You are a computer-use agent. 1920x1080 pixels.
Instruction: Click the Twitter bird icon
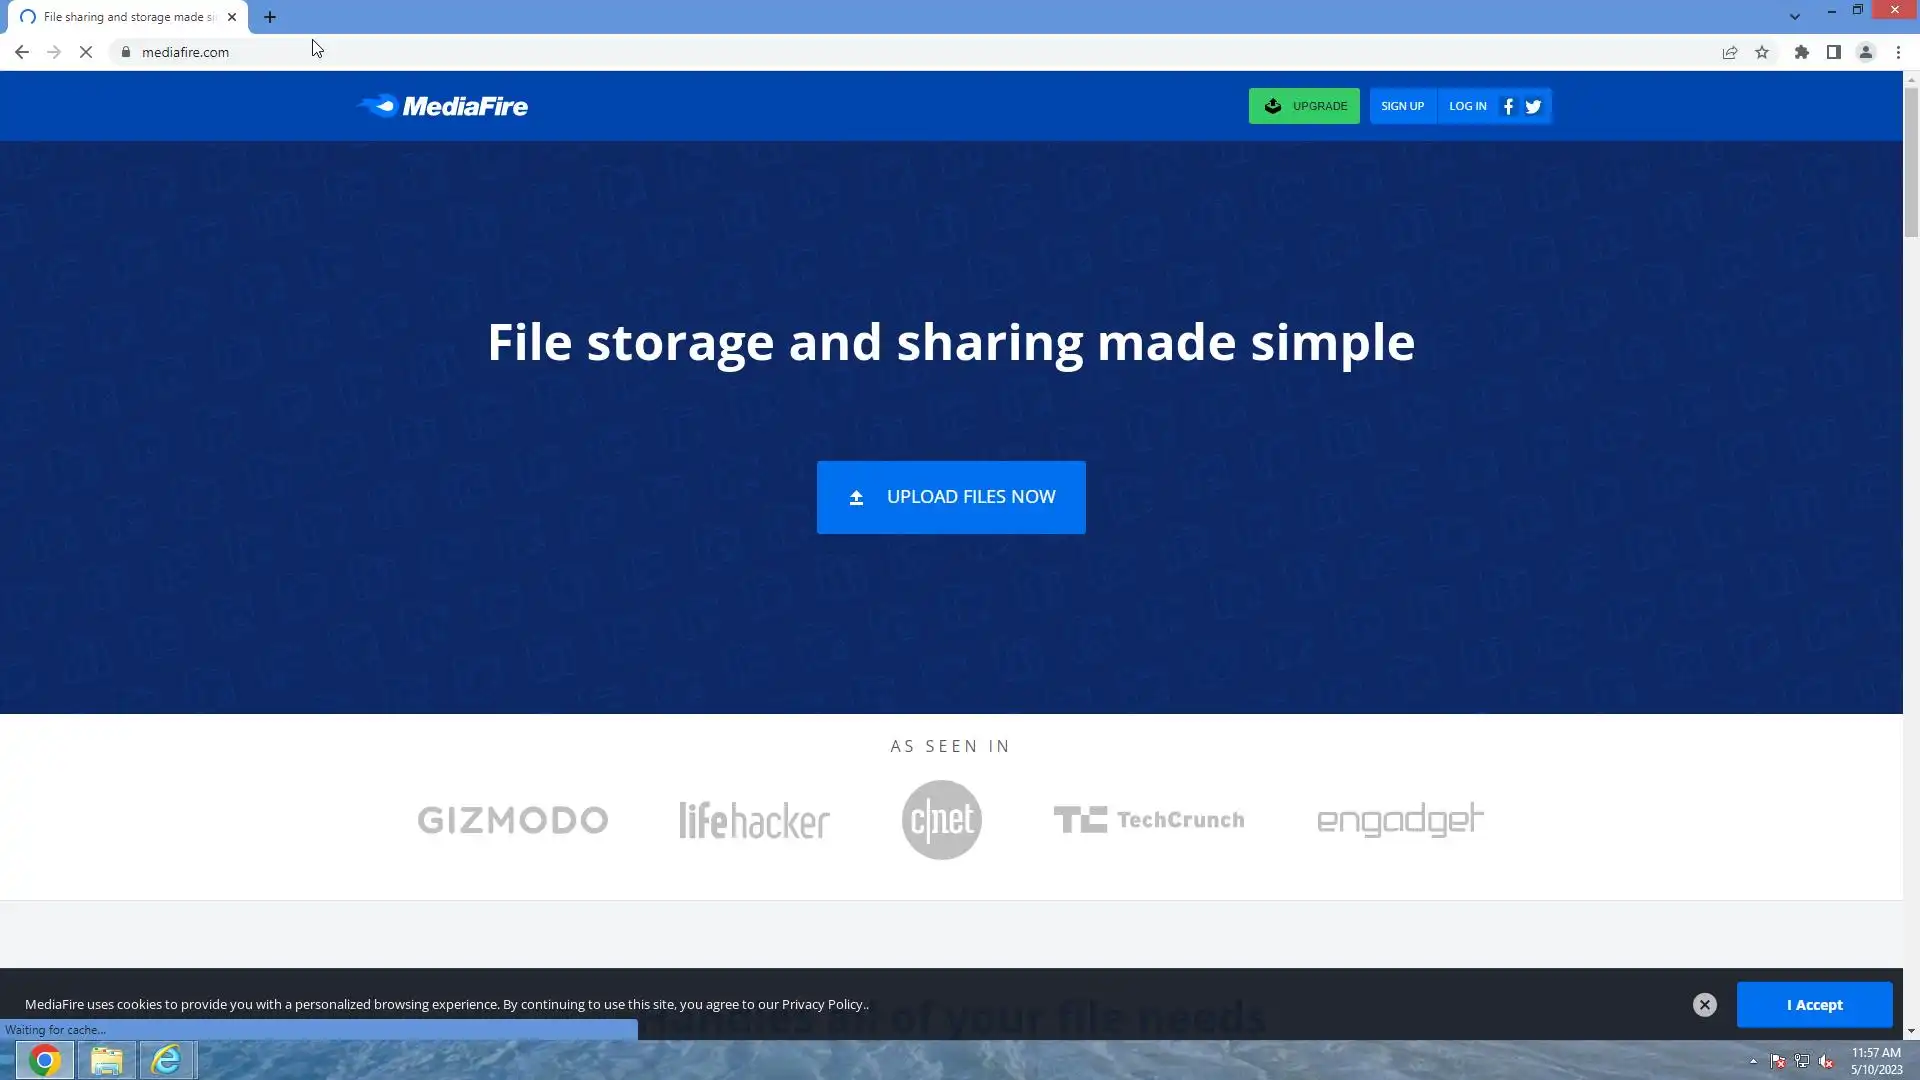point(1533,106)
